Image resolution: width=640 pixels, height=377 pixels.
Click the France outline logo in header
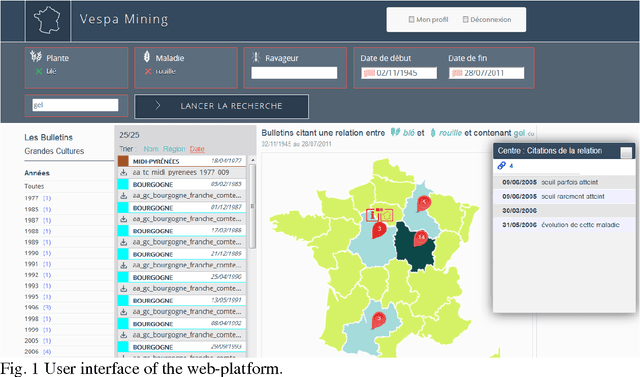(47, 20)
